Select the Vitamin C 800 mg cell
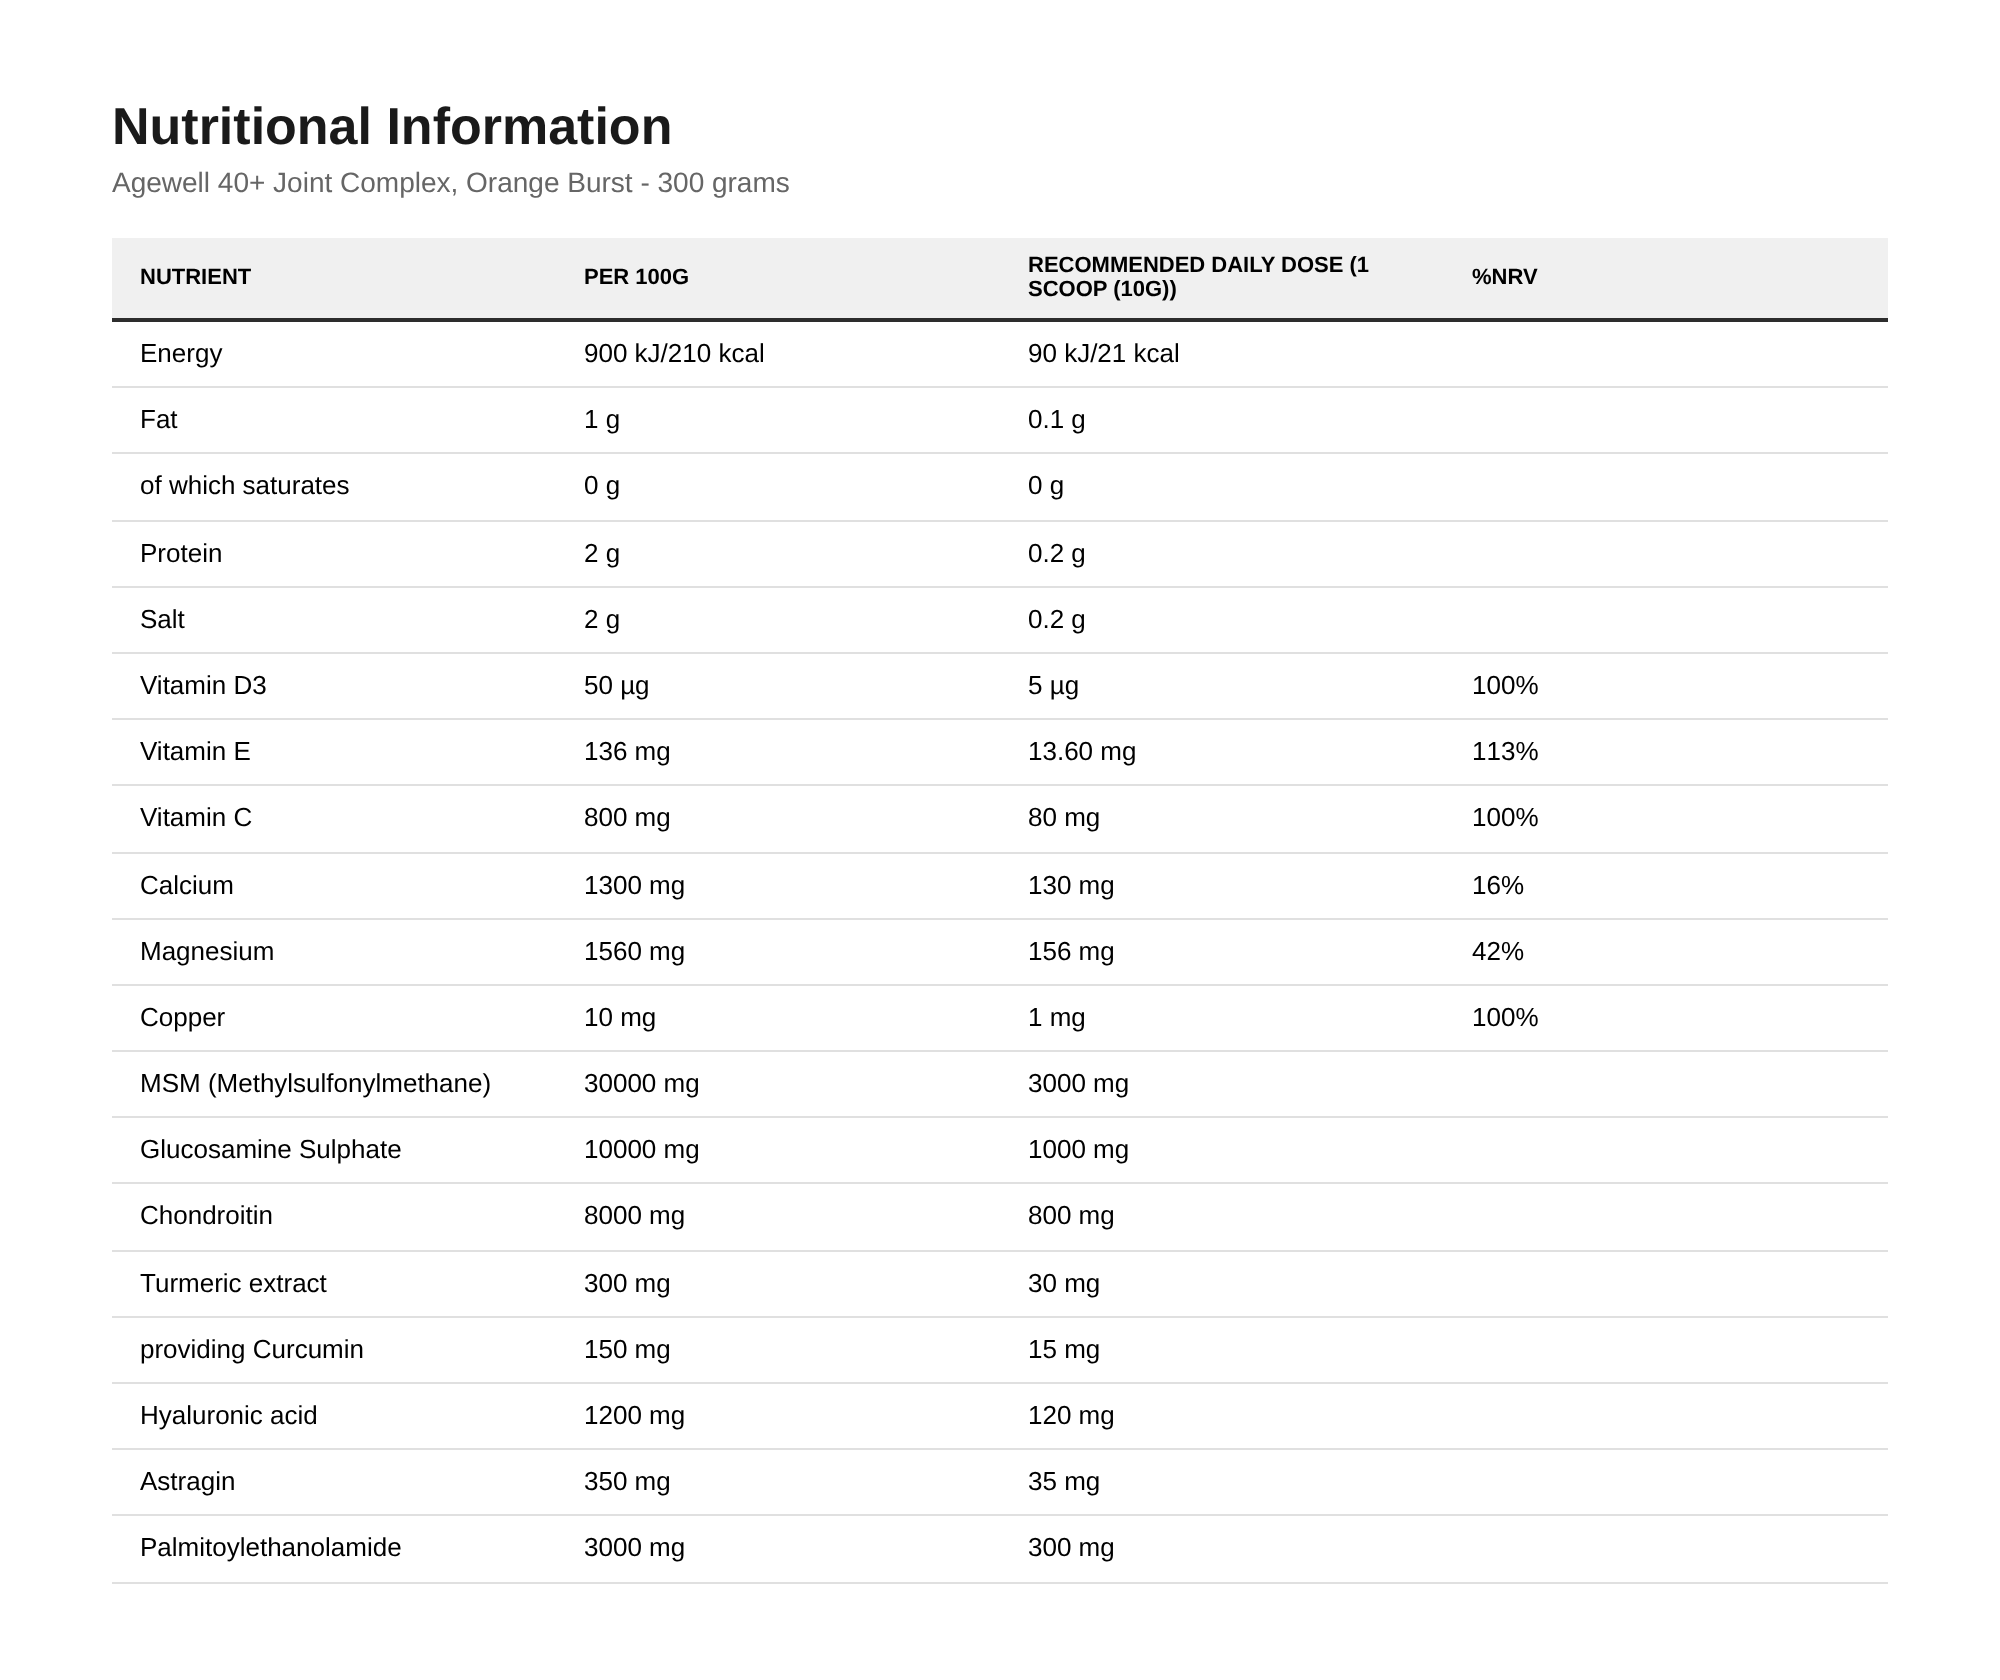The height and width of the screenshot is (1680, 2000). (x=627, y=818)
